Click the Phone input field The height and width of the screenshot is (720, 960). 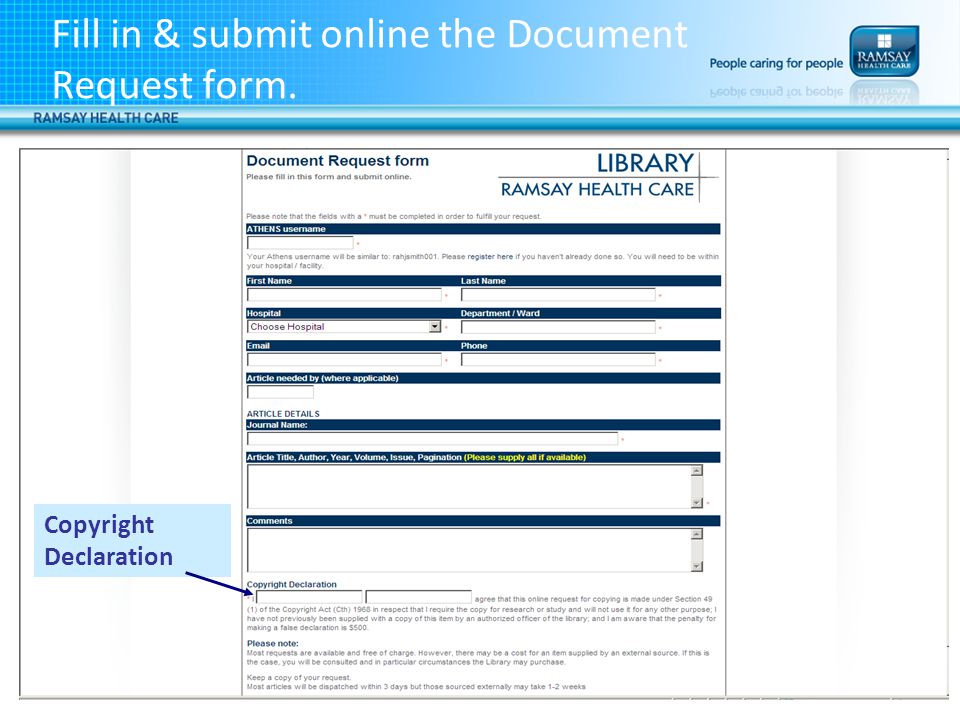pyautogui.click(x=558, y=359)
